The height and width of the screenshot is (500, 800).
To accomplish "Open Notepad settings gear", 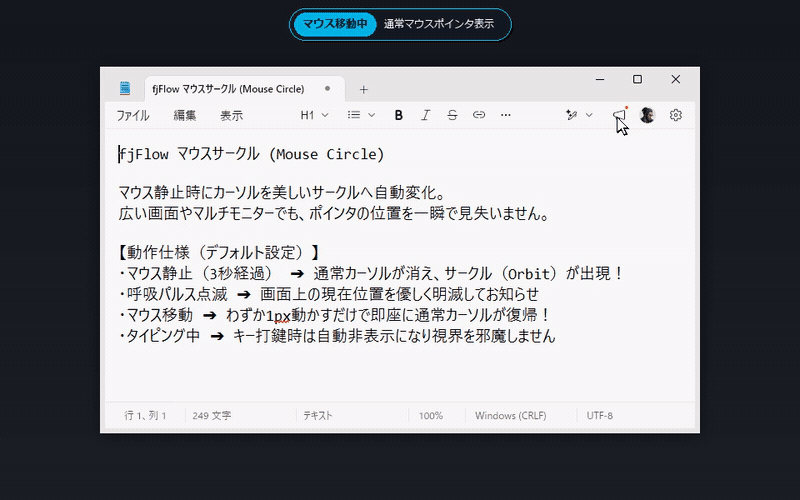I will [676, 115].
